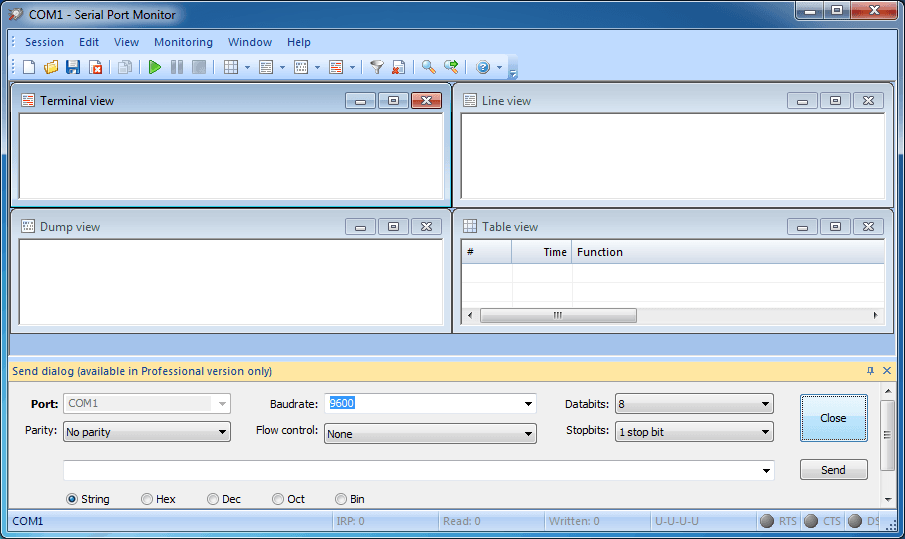The image size is (905, 539).
Task: Toggle Terminal view from toolbar icon
Action: pos(336,67)
